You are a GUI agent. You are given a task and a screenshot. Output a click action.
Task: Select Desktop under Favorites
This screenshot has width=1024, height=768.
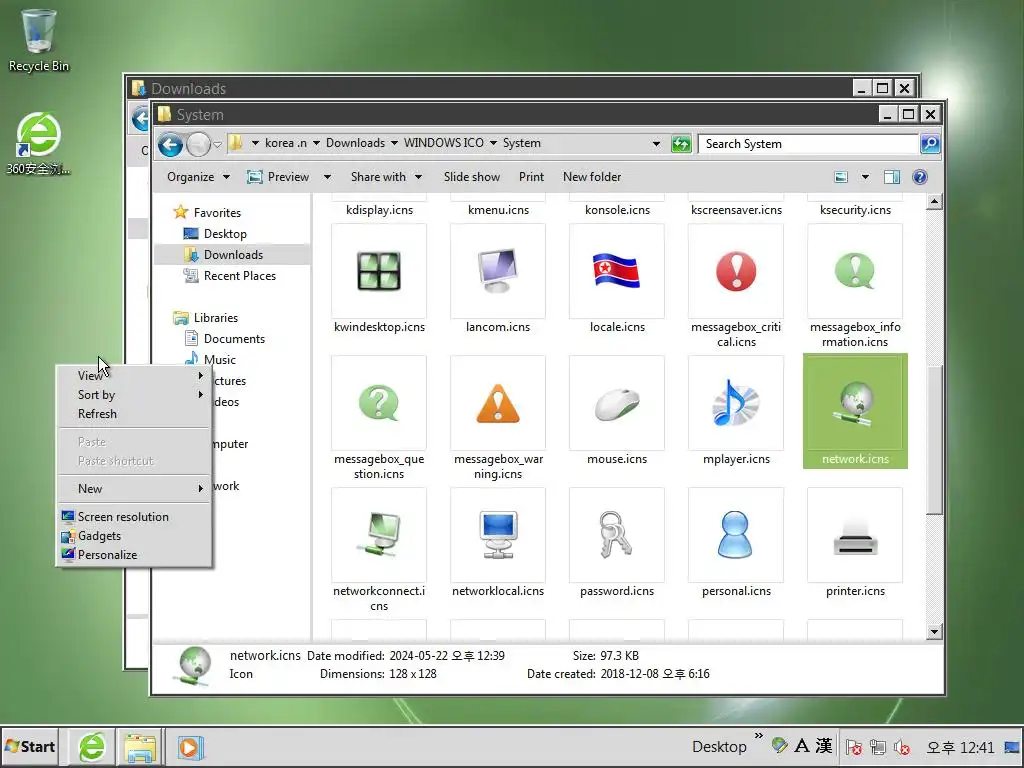coord(225,234)
